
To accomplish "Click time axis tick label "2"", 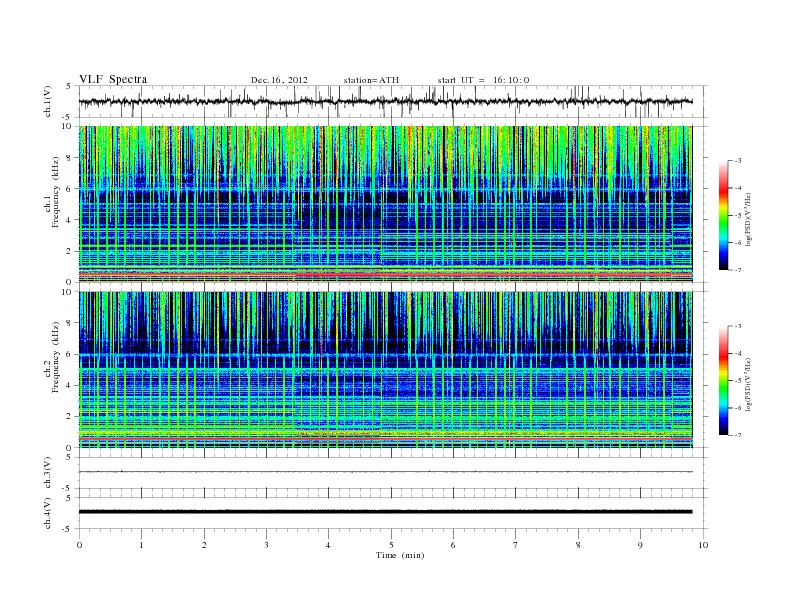I will pyautogui.click(x=204, y=545).
